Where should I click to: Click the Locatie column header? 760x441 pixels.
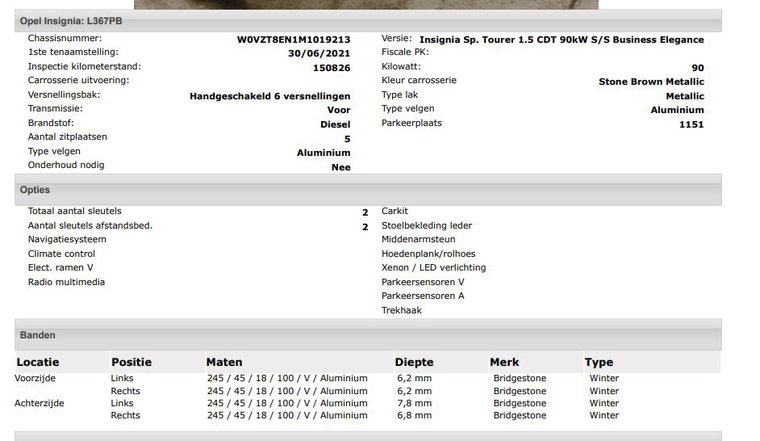[38, 362]
